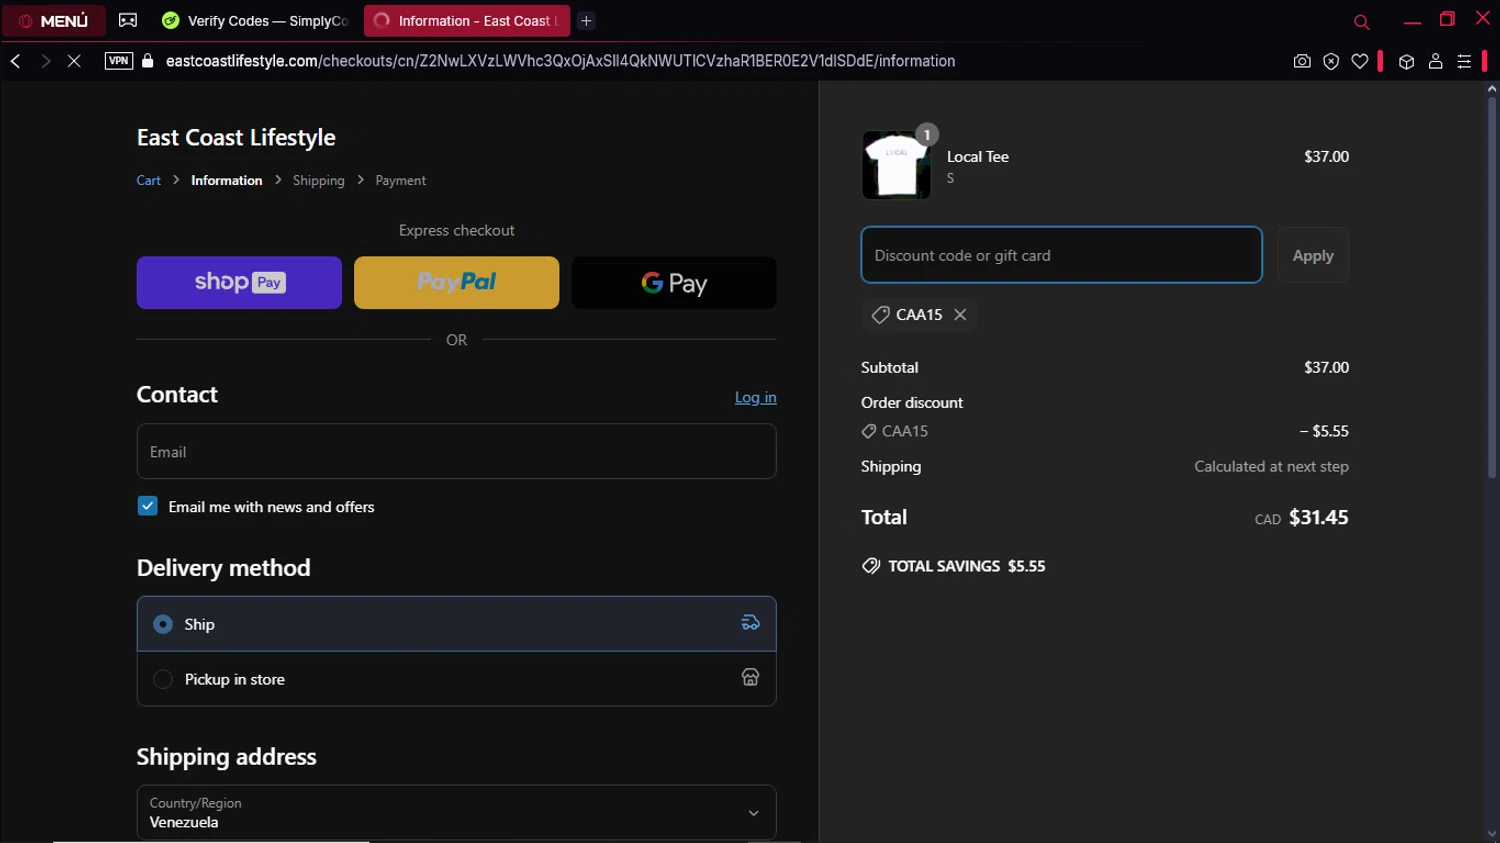
Task: Select Pickup in store radio button
Action: (163, 679)
